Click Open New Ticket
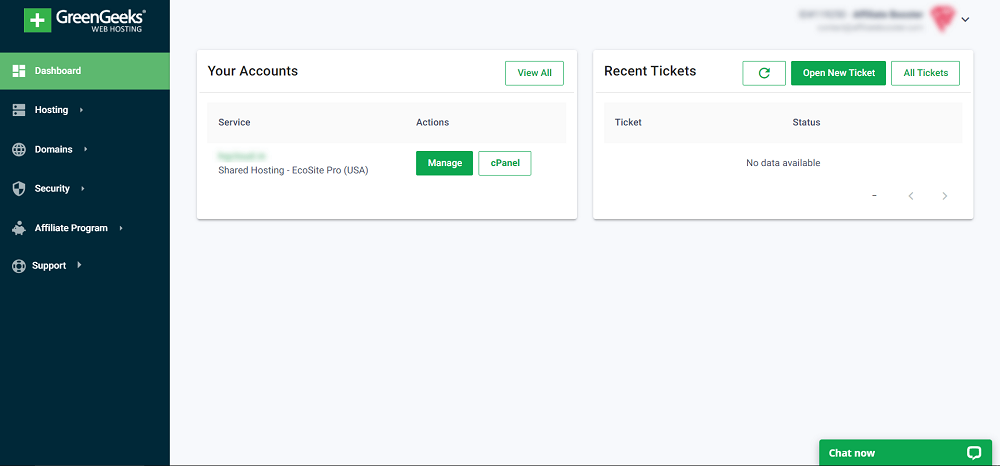The width and height of the screenshot is (1000, 466). (839, 73)
